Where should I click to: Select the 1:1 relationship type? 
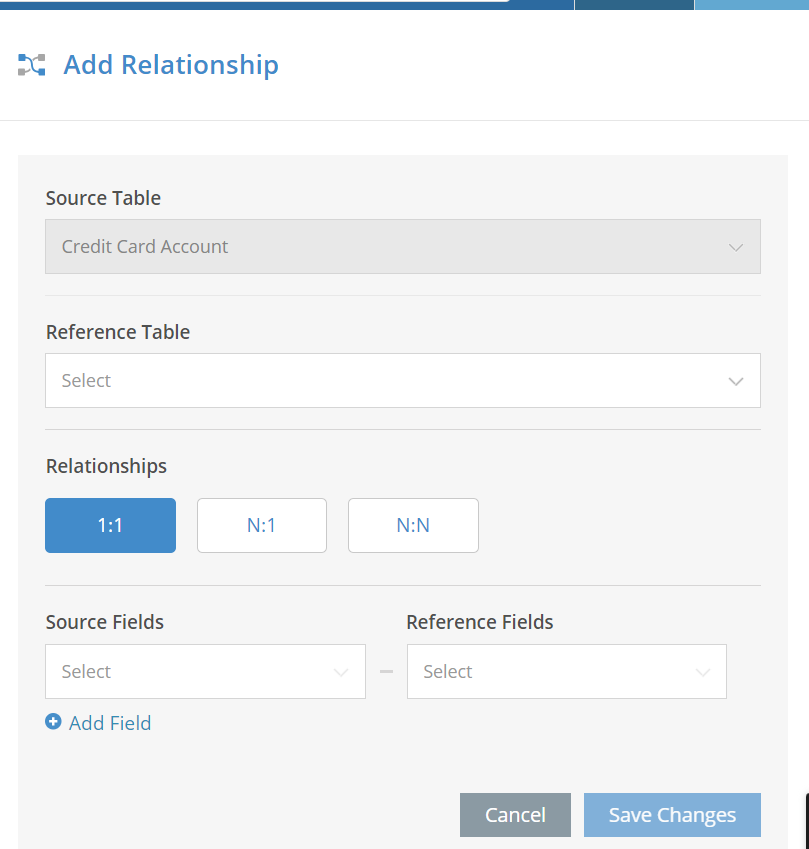(110, 525)
